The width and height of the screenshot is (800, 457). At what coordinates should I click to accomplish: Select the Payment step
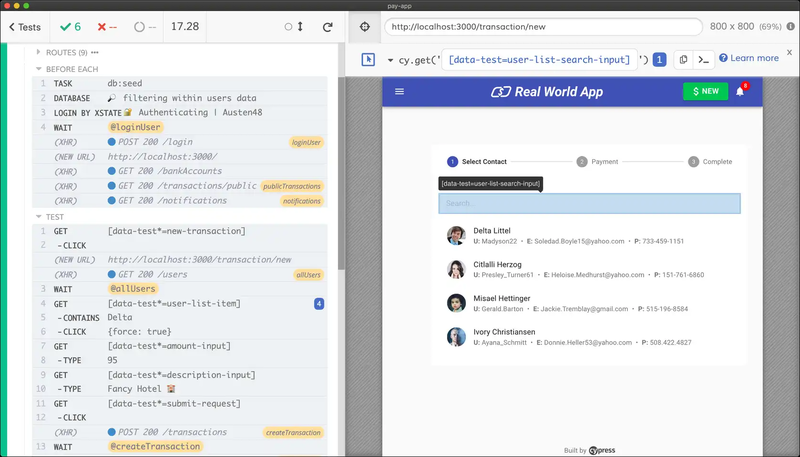point(597,162)
